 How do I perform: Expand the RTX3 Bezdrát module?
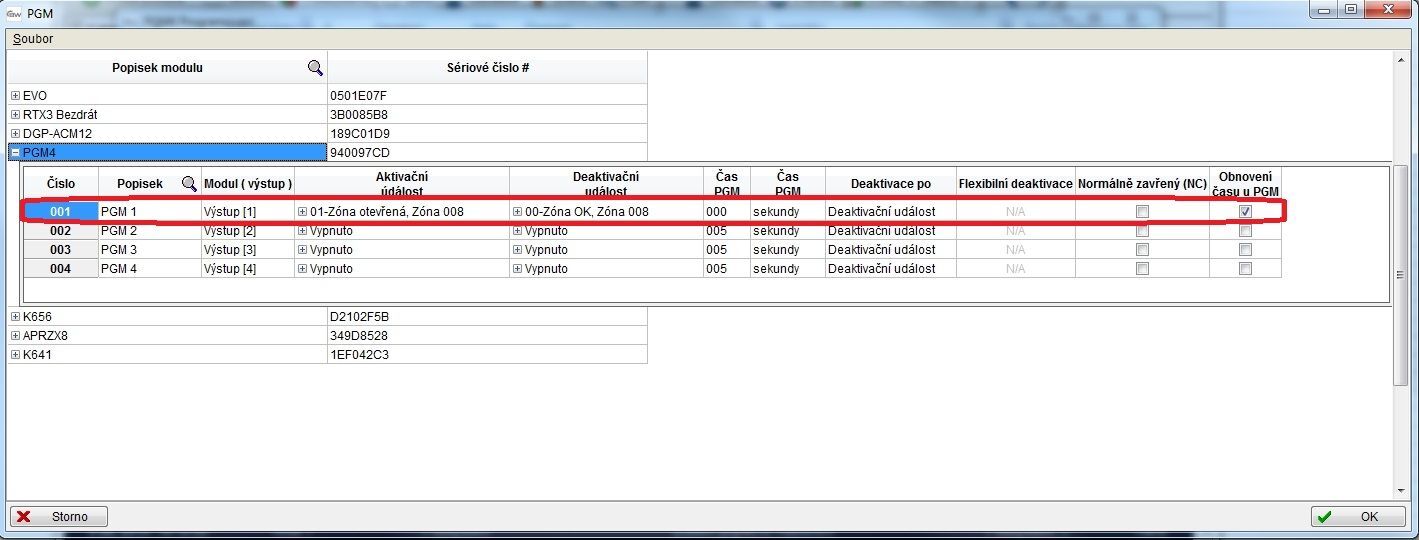coord(16,115)
